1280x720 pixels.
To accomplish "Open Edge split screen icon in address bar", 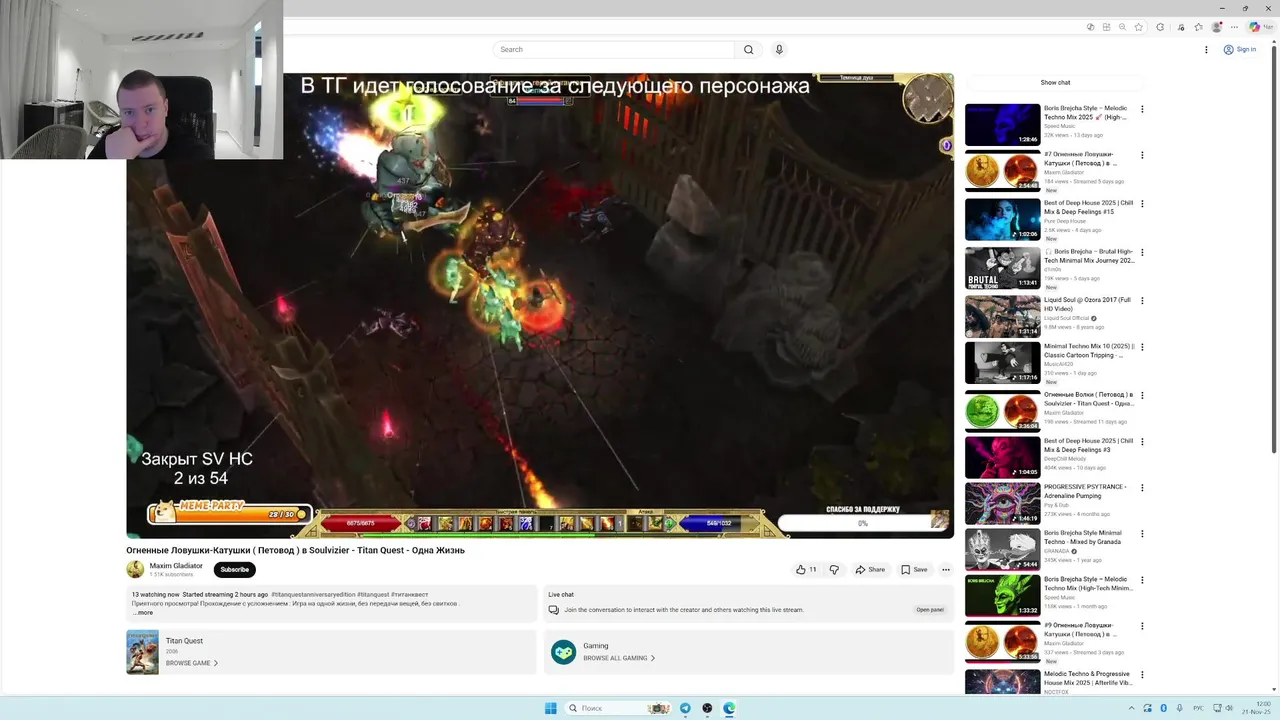I will pos(1107,27).
